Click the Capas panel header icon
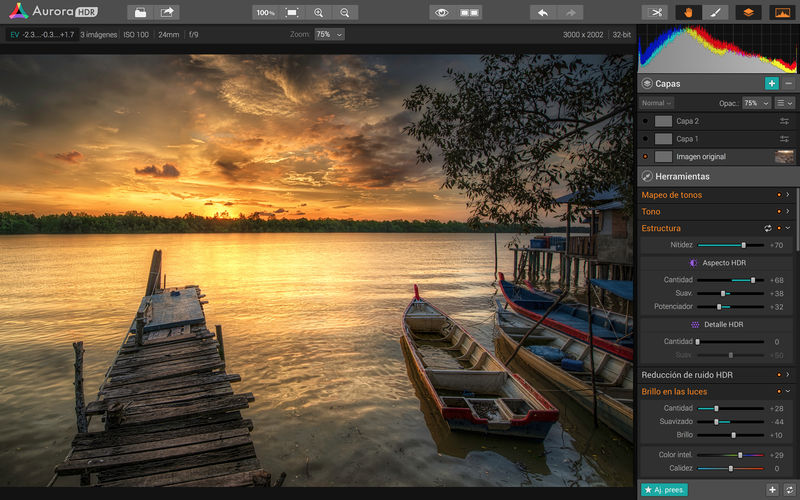 point(647,84)
